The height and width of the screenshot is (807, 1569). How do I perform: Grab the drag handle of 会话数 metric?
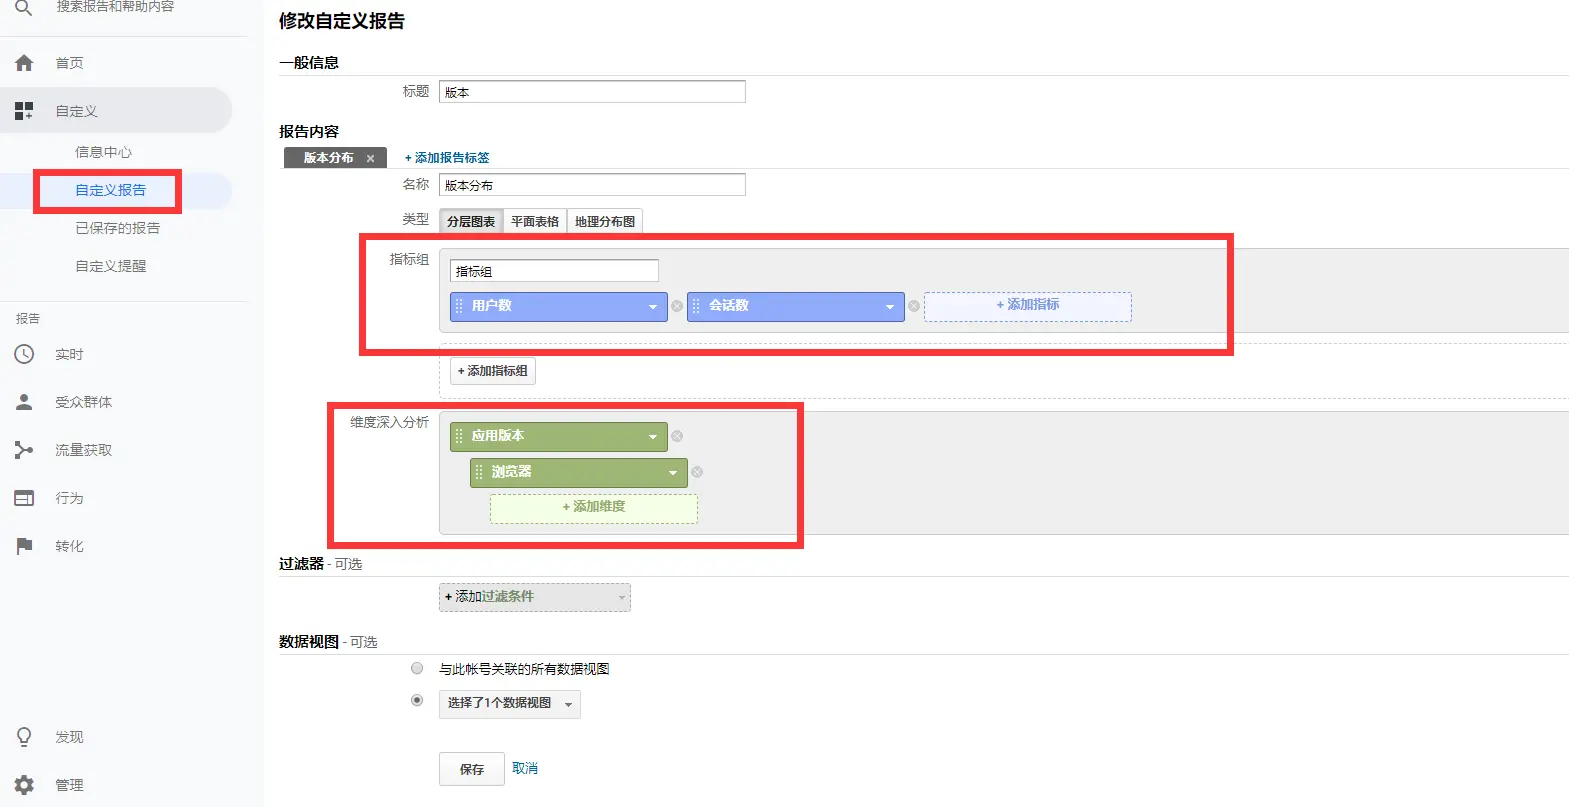[x=696, y=306]
